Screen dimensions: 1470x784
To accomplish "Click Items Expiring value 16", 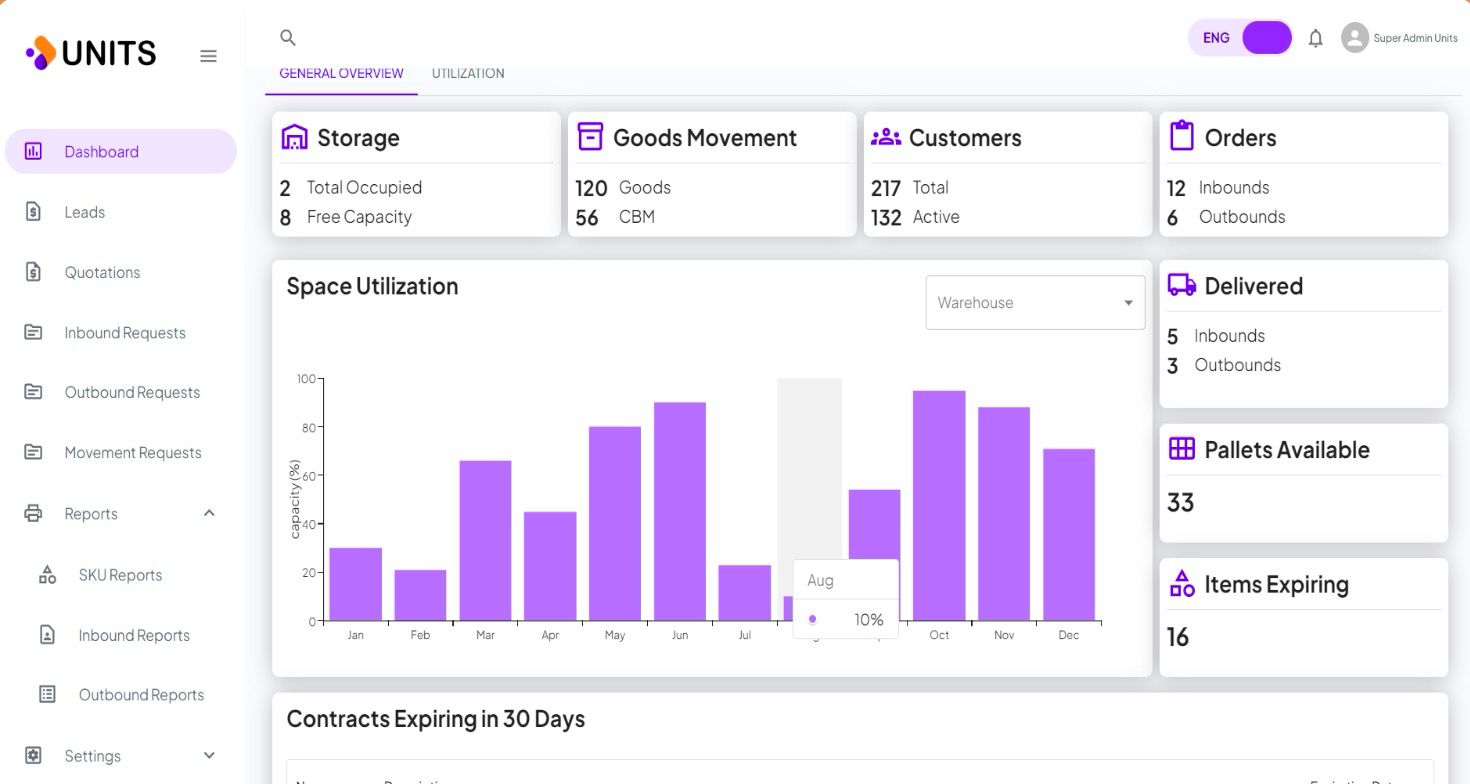I will coord(1178,637).
